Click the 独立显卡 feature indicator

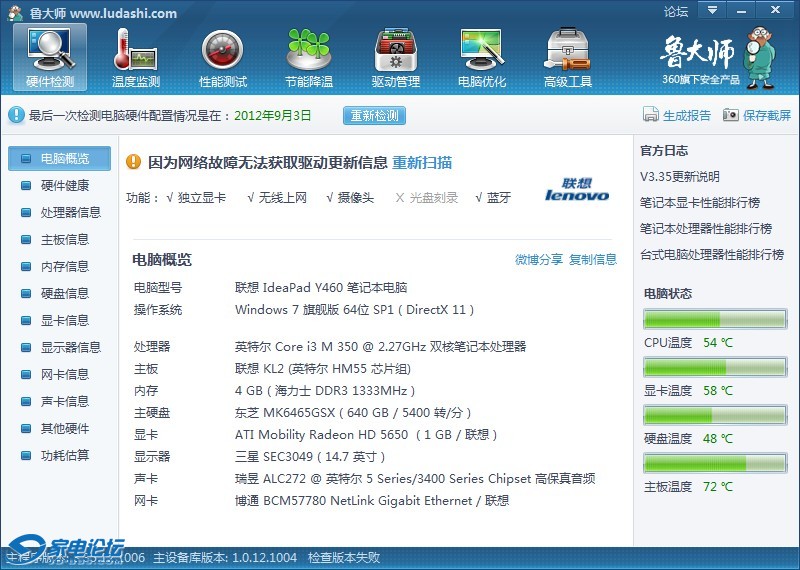(196, 198)
